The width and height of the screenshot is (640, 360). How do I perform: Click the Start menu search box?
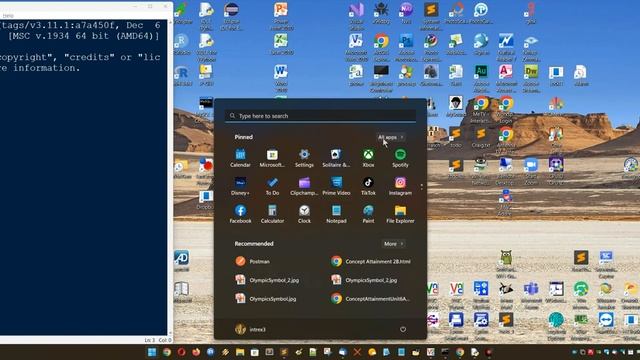(x=320, y=116)
